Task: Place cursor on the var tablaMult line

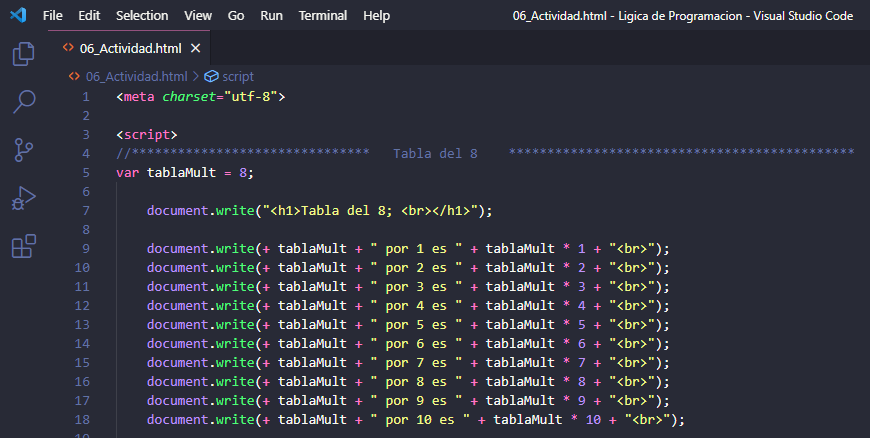Action: [x=186, y=173]
